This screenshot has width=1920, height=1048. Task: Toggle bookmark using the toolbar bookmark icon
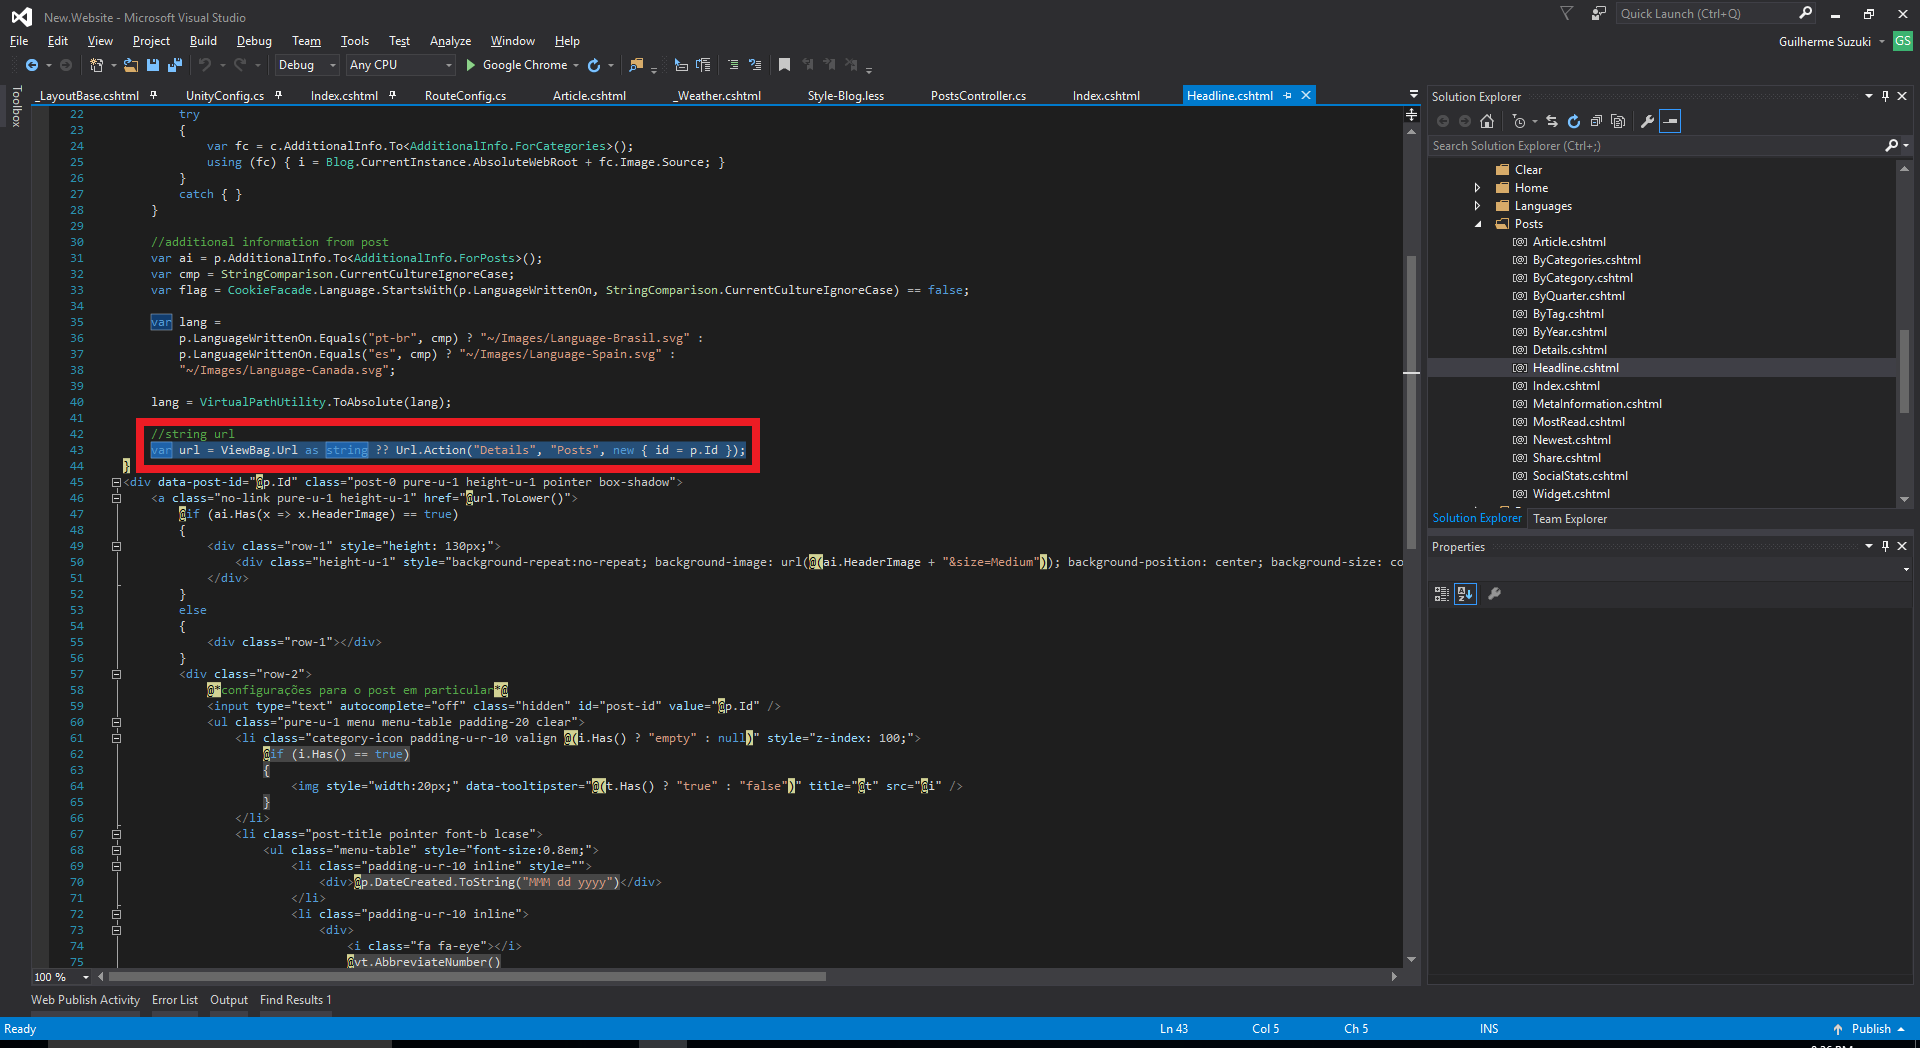tap(784, 65)
